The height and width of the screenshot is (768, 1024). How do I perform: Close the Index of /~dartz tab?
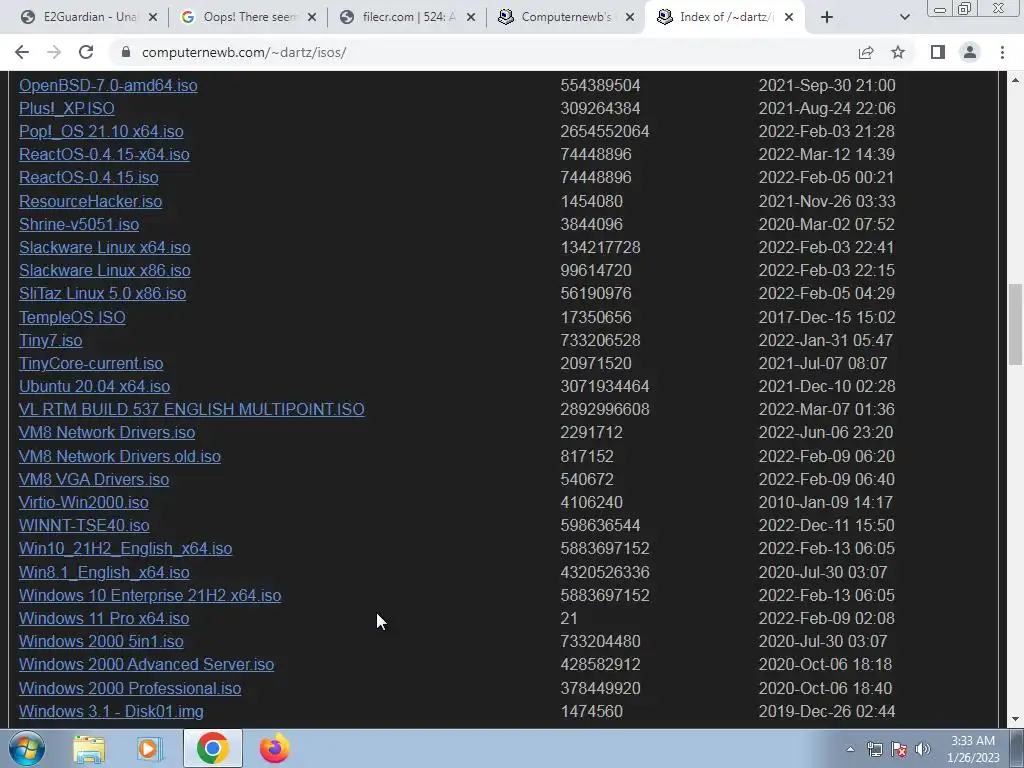click(789, 18)
